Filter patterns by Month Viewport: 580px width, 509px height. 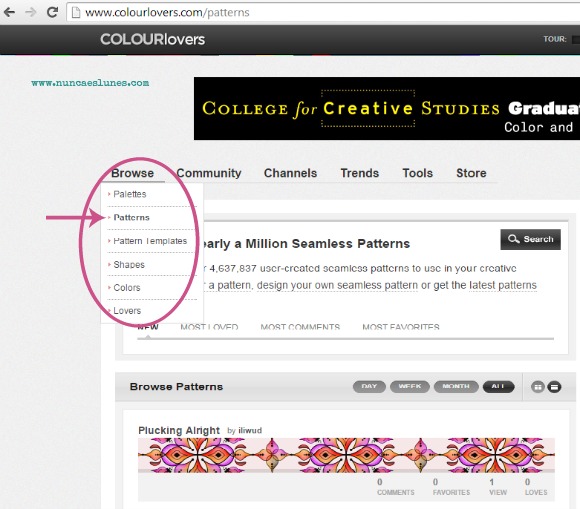(456, 387)
